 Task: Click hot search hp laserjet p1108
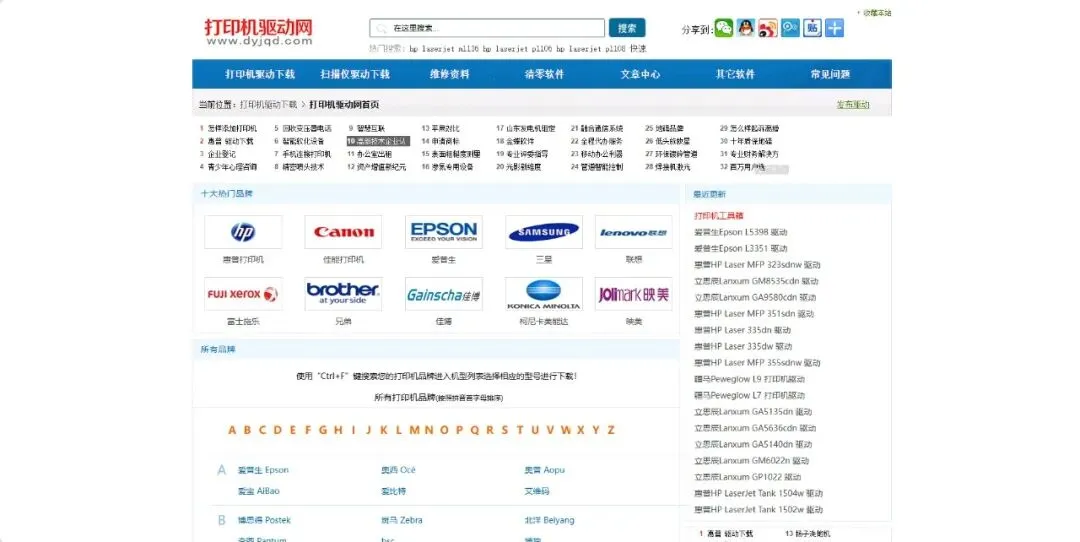(591, 49)
